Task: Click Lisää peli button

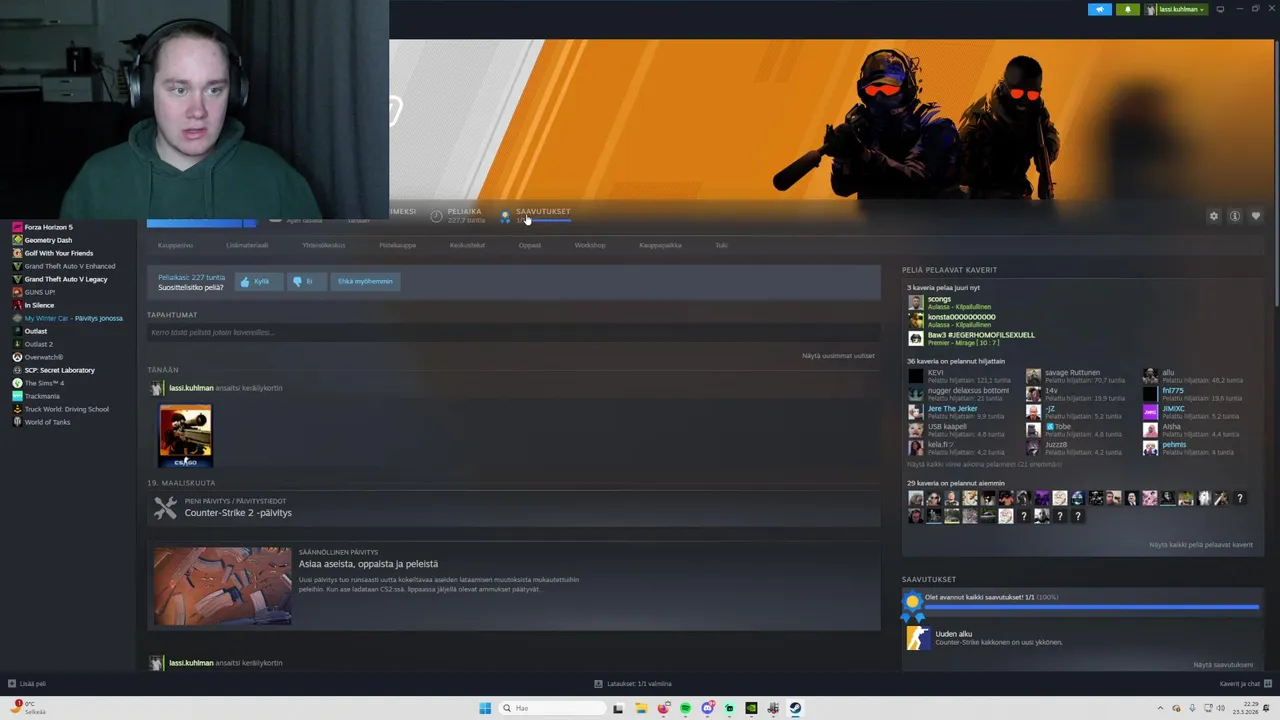Action: point(27,684)
